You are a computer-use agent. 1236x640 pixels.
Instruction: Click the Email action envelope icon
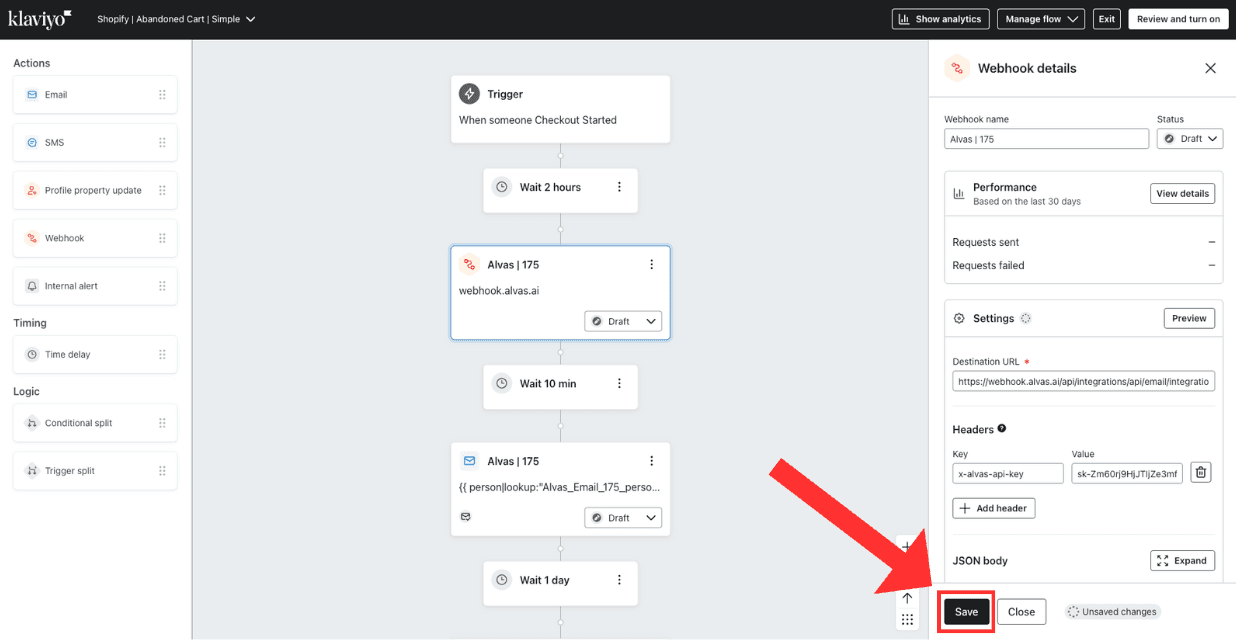[32, 95]
